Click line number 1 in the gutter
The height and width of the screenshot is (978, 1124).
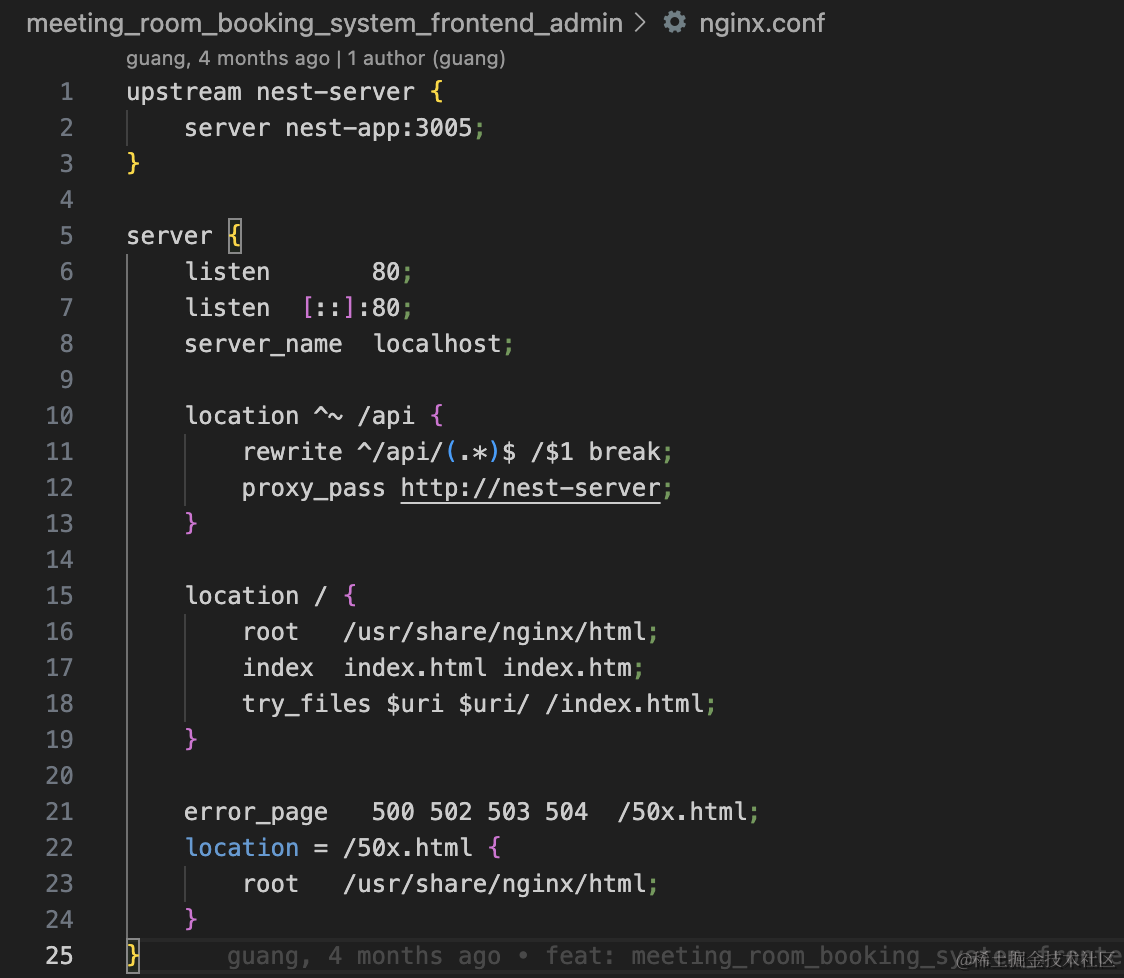pyautogui.click(x=66, y=92)
